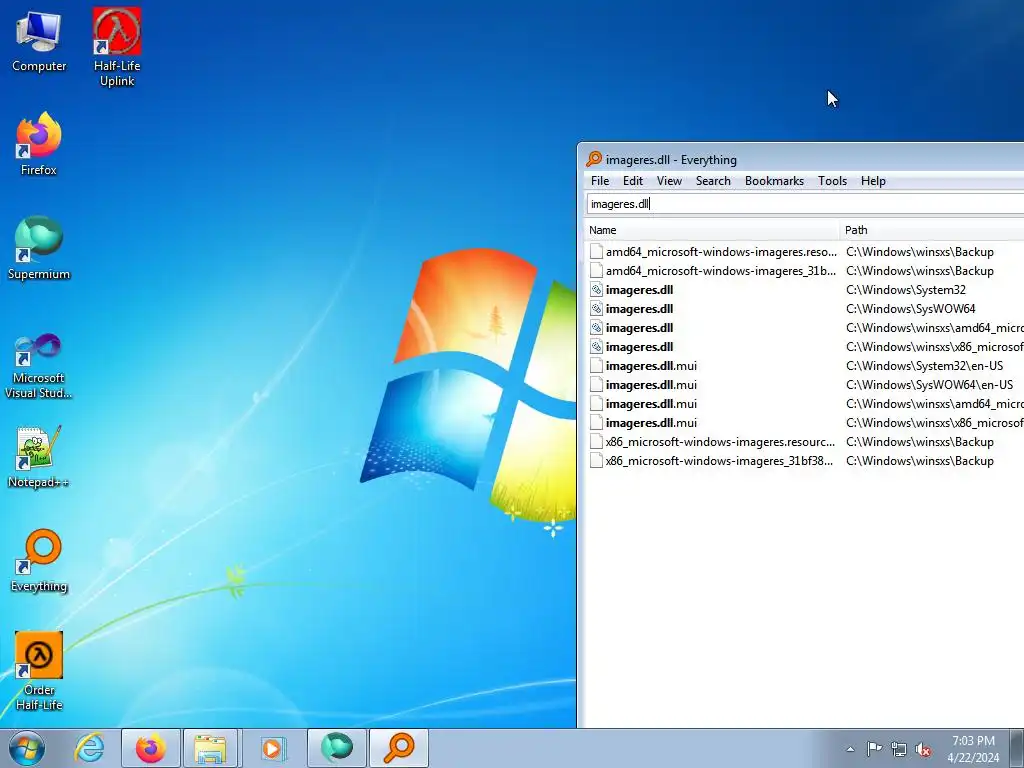Select the Supermium desktop shortcut
Image resolution: width=1024 pixels, height=768 pixels.
pyautogui.click(x=39, y=248)
